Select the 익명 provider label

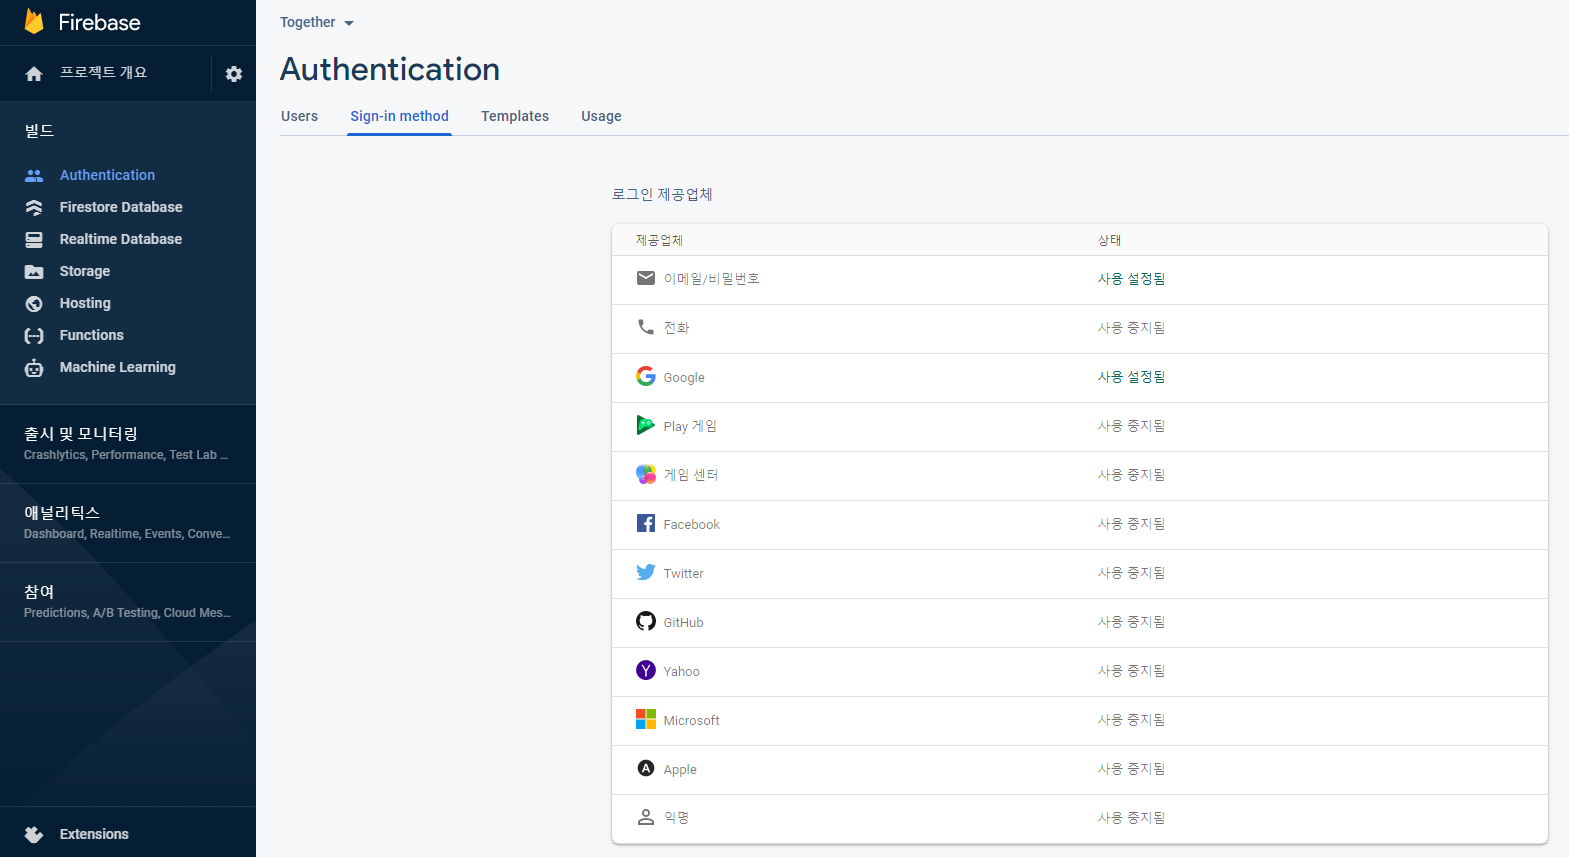(676, 818)
